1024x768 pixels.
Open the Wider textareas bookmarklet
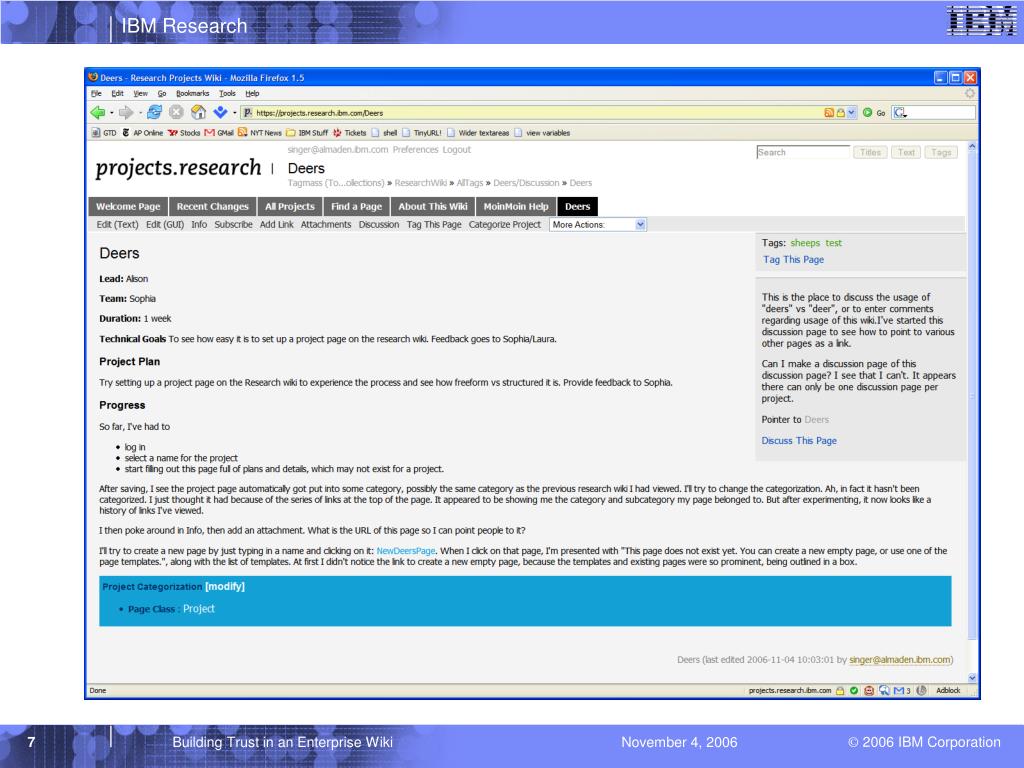[478, 133]
